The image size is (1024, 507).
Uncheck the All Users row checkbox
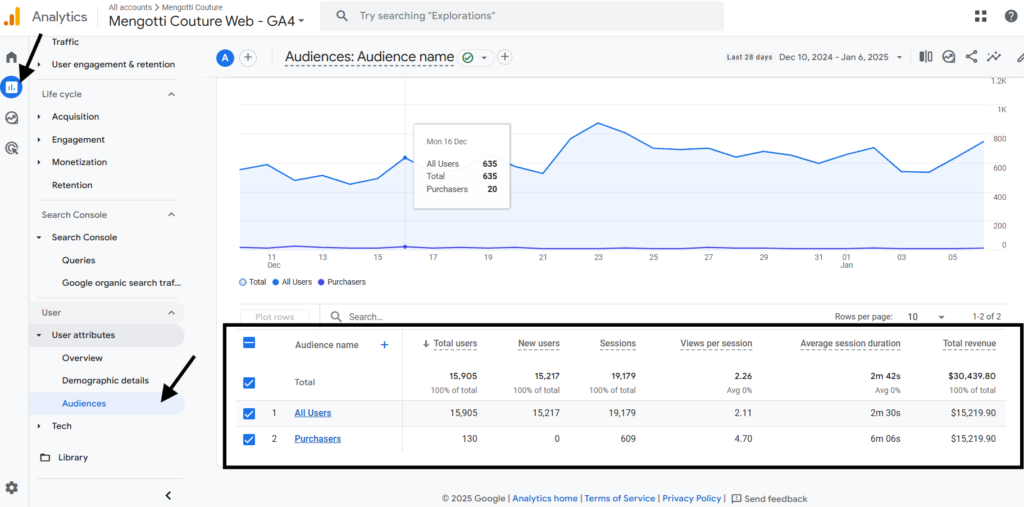click(x=249, y=414)
